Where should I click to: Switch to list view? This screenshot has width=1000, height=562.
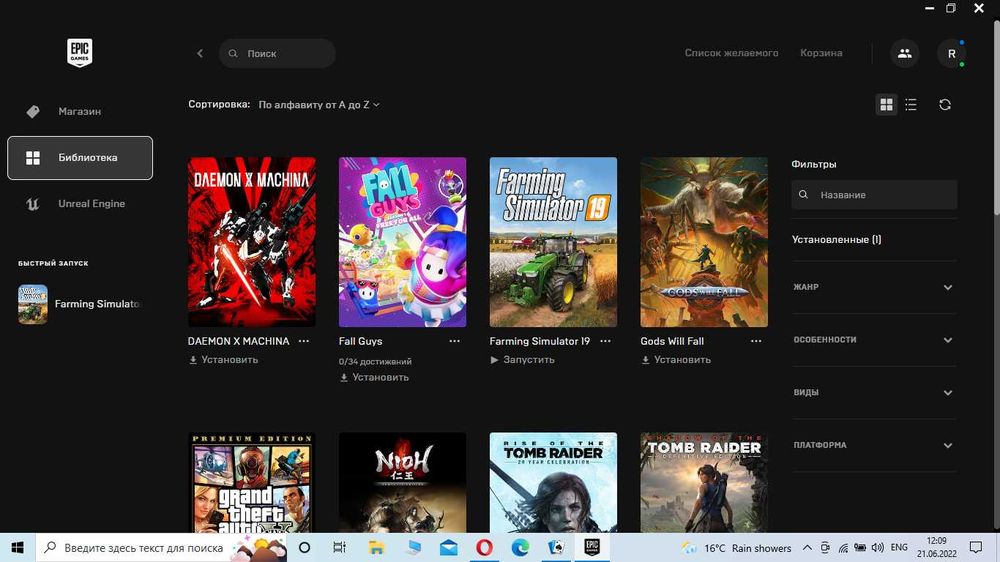click(x=911, y=105)
